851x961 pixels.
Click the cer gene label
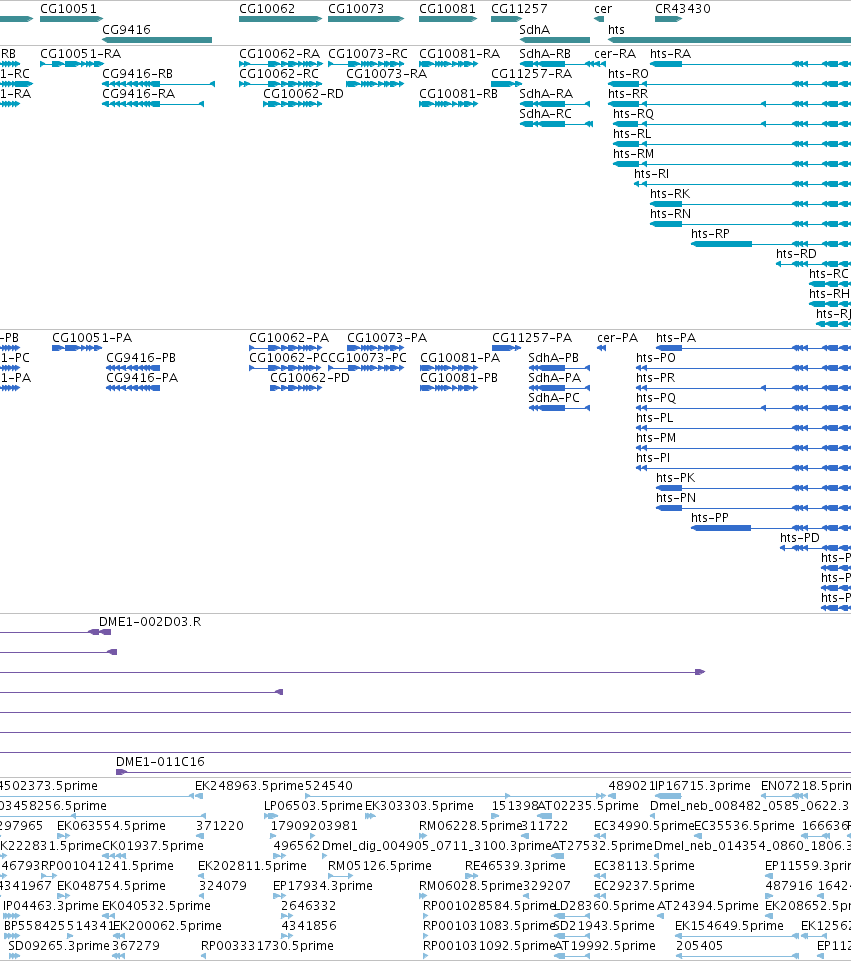point(603,9)
